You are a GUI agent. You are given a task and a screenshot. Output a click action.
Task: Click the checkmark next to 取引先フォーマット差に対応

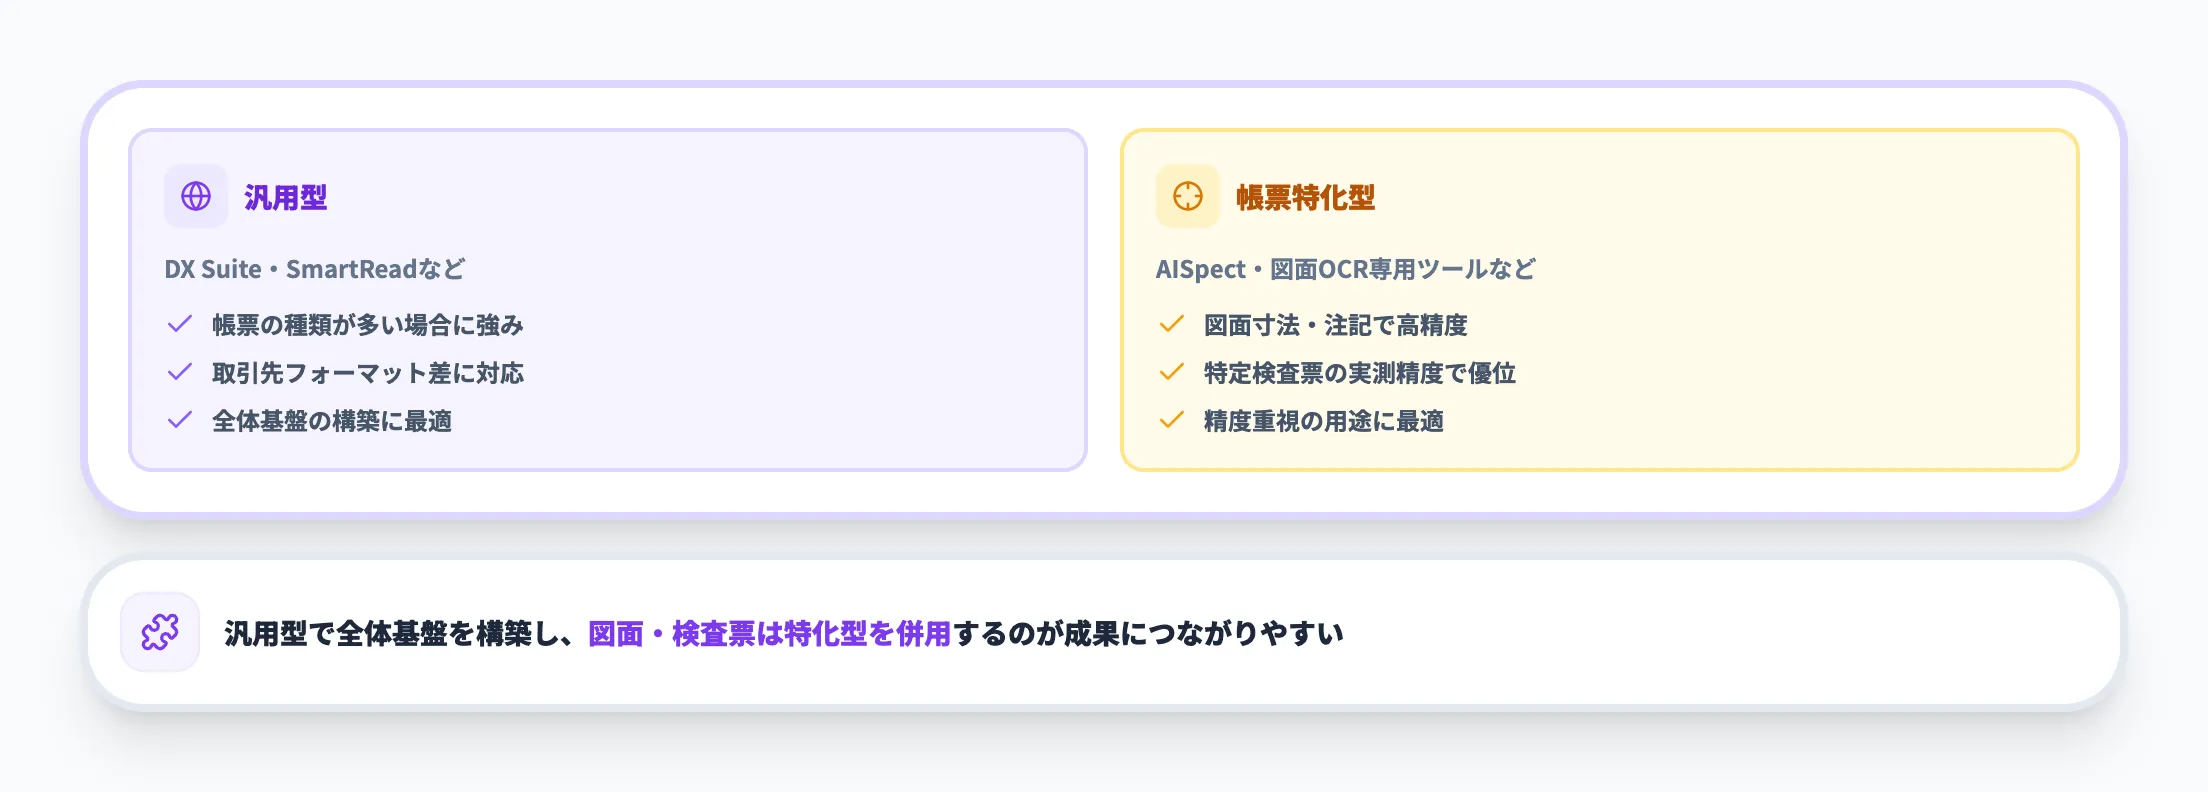click(x=180, y=372)
